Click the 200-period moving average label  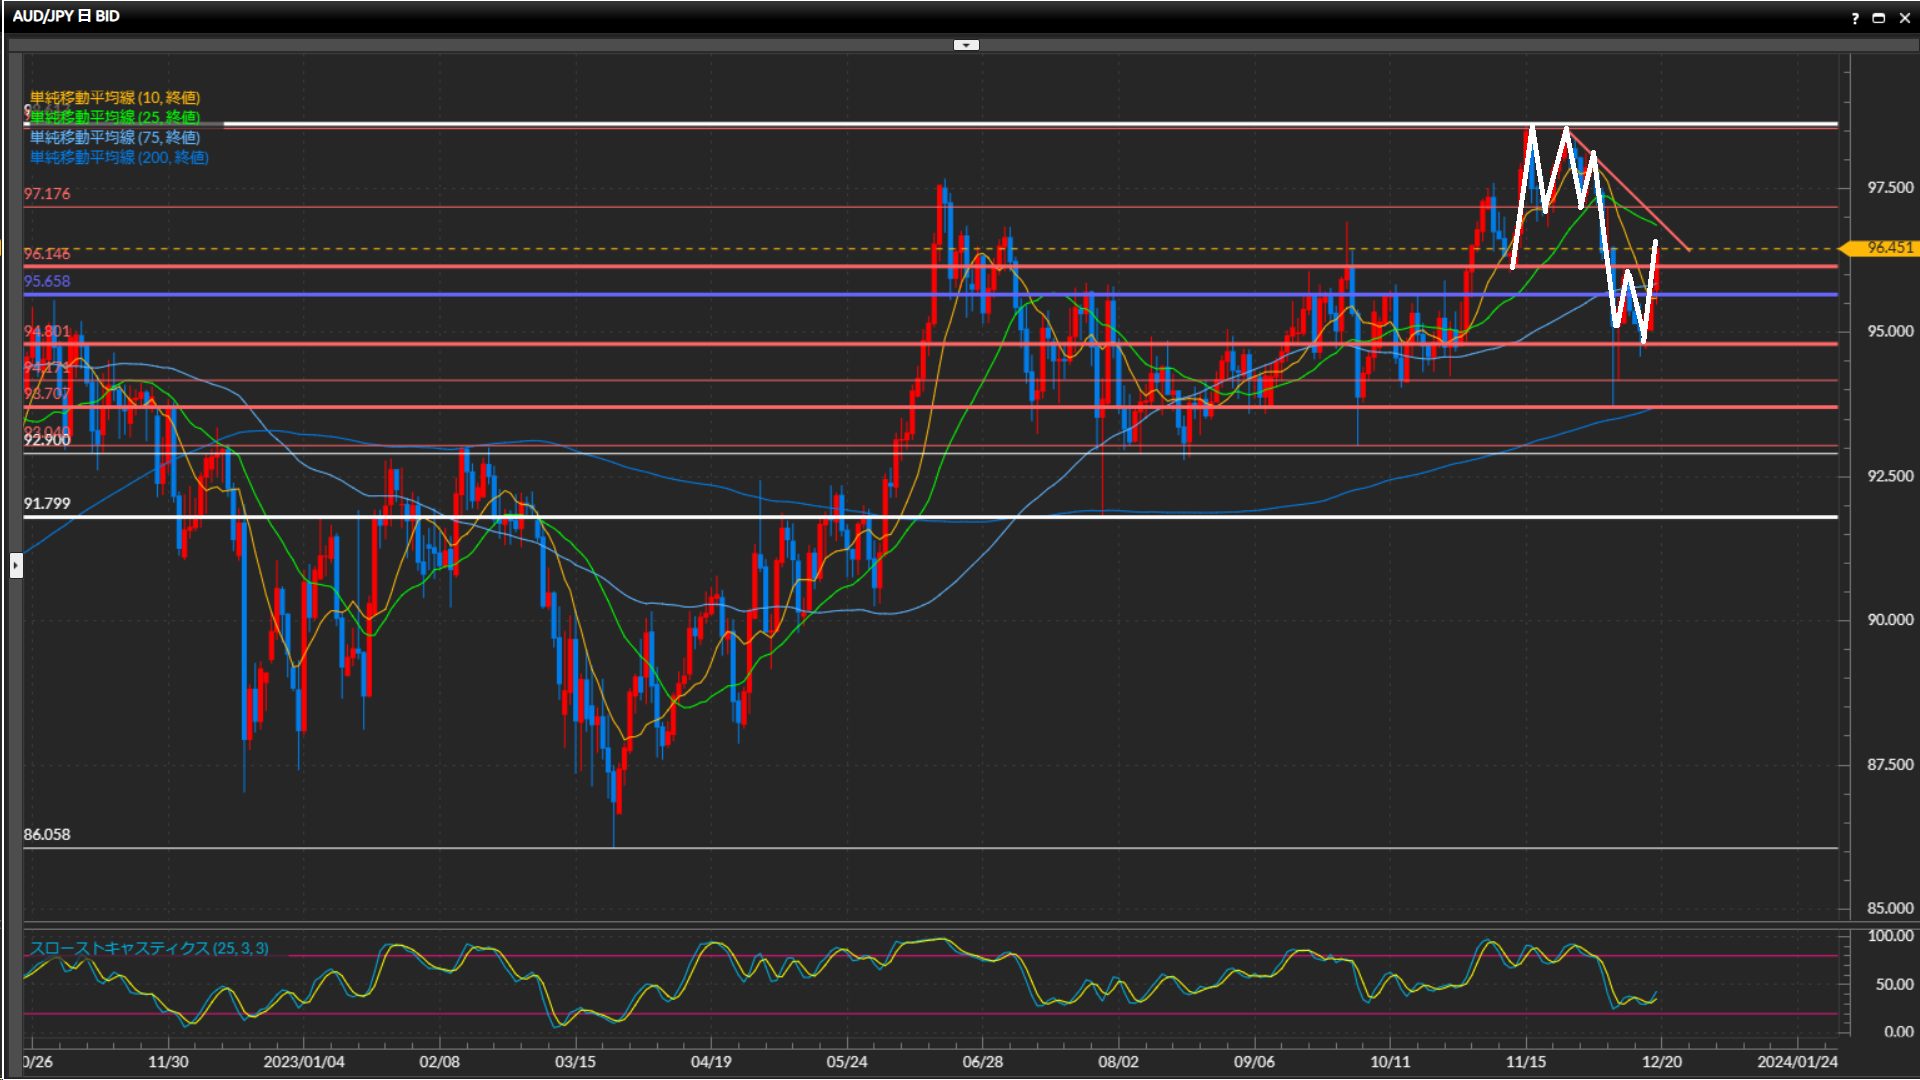(119, 157)
